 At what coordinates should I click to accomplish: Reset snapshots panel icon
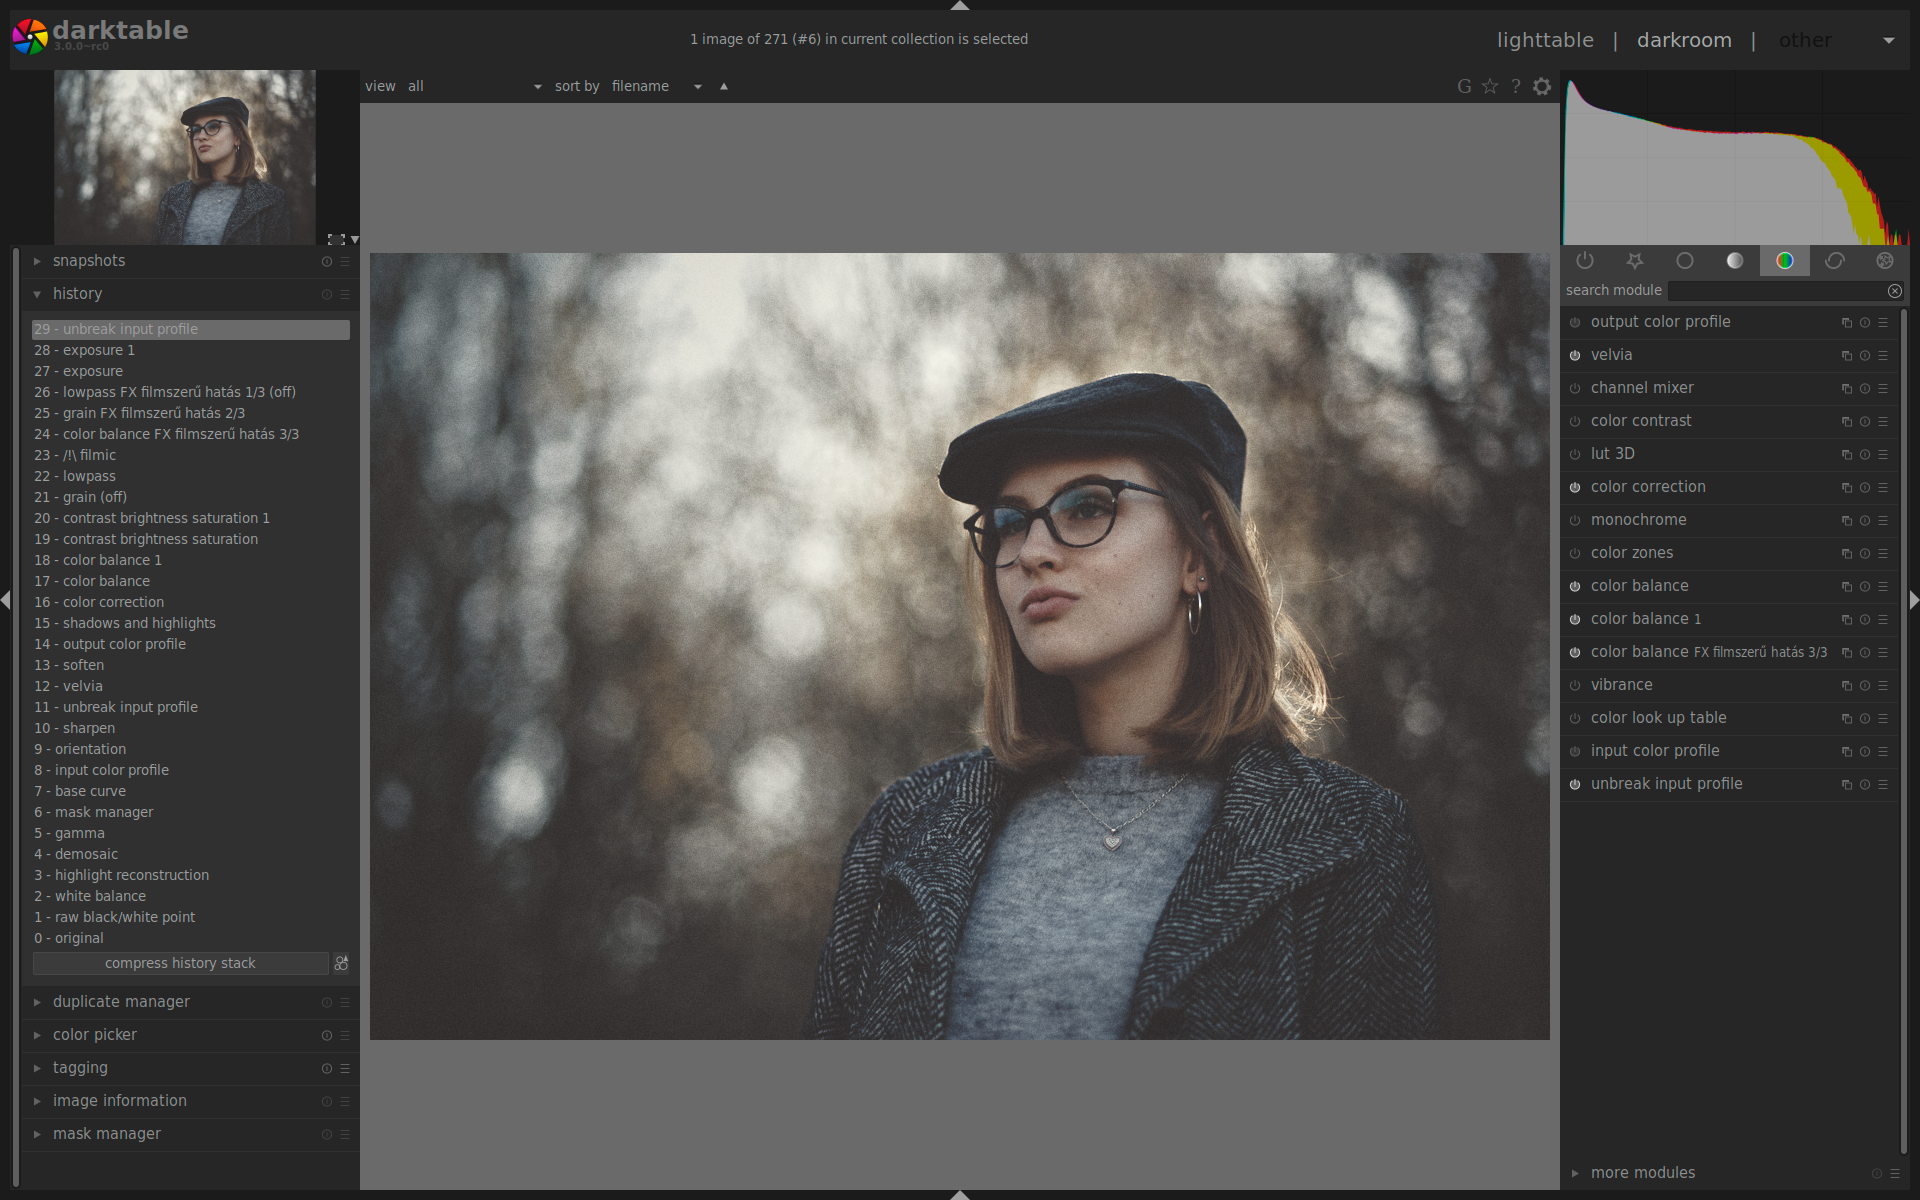[327, 262]
